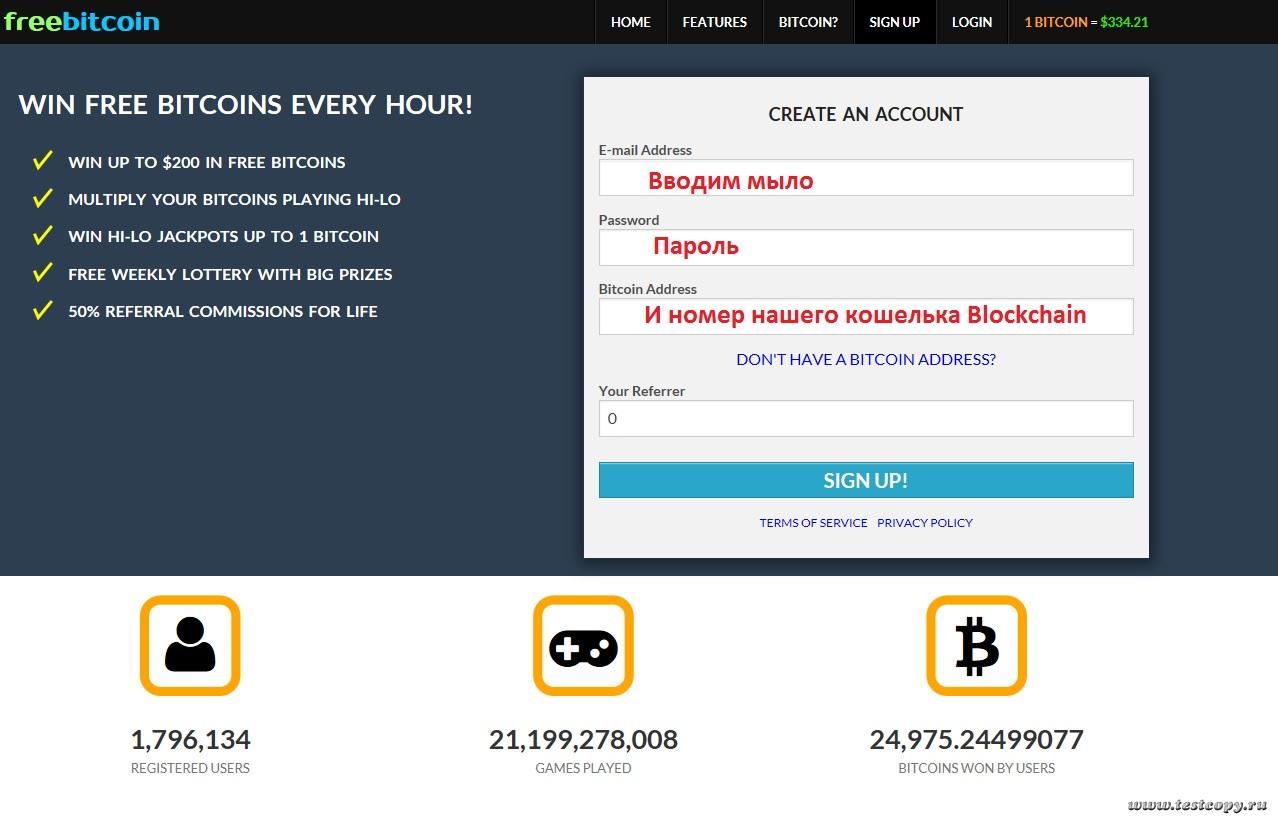This screenshot has height=821, width=1278.
Task: Follow the Don't Have a Bitcoin Address link
Action: [x=865, y=359]
